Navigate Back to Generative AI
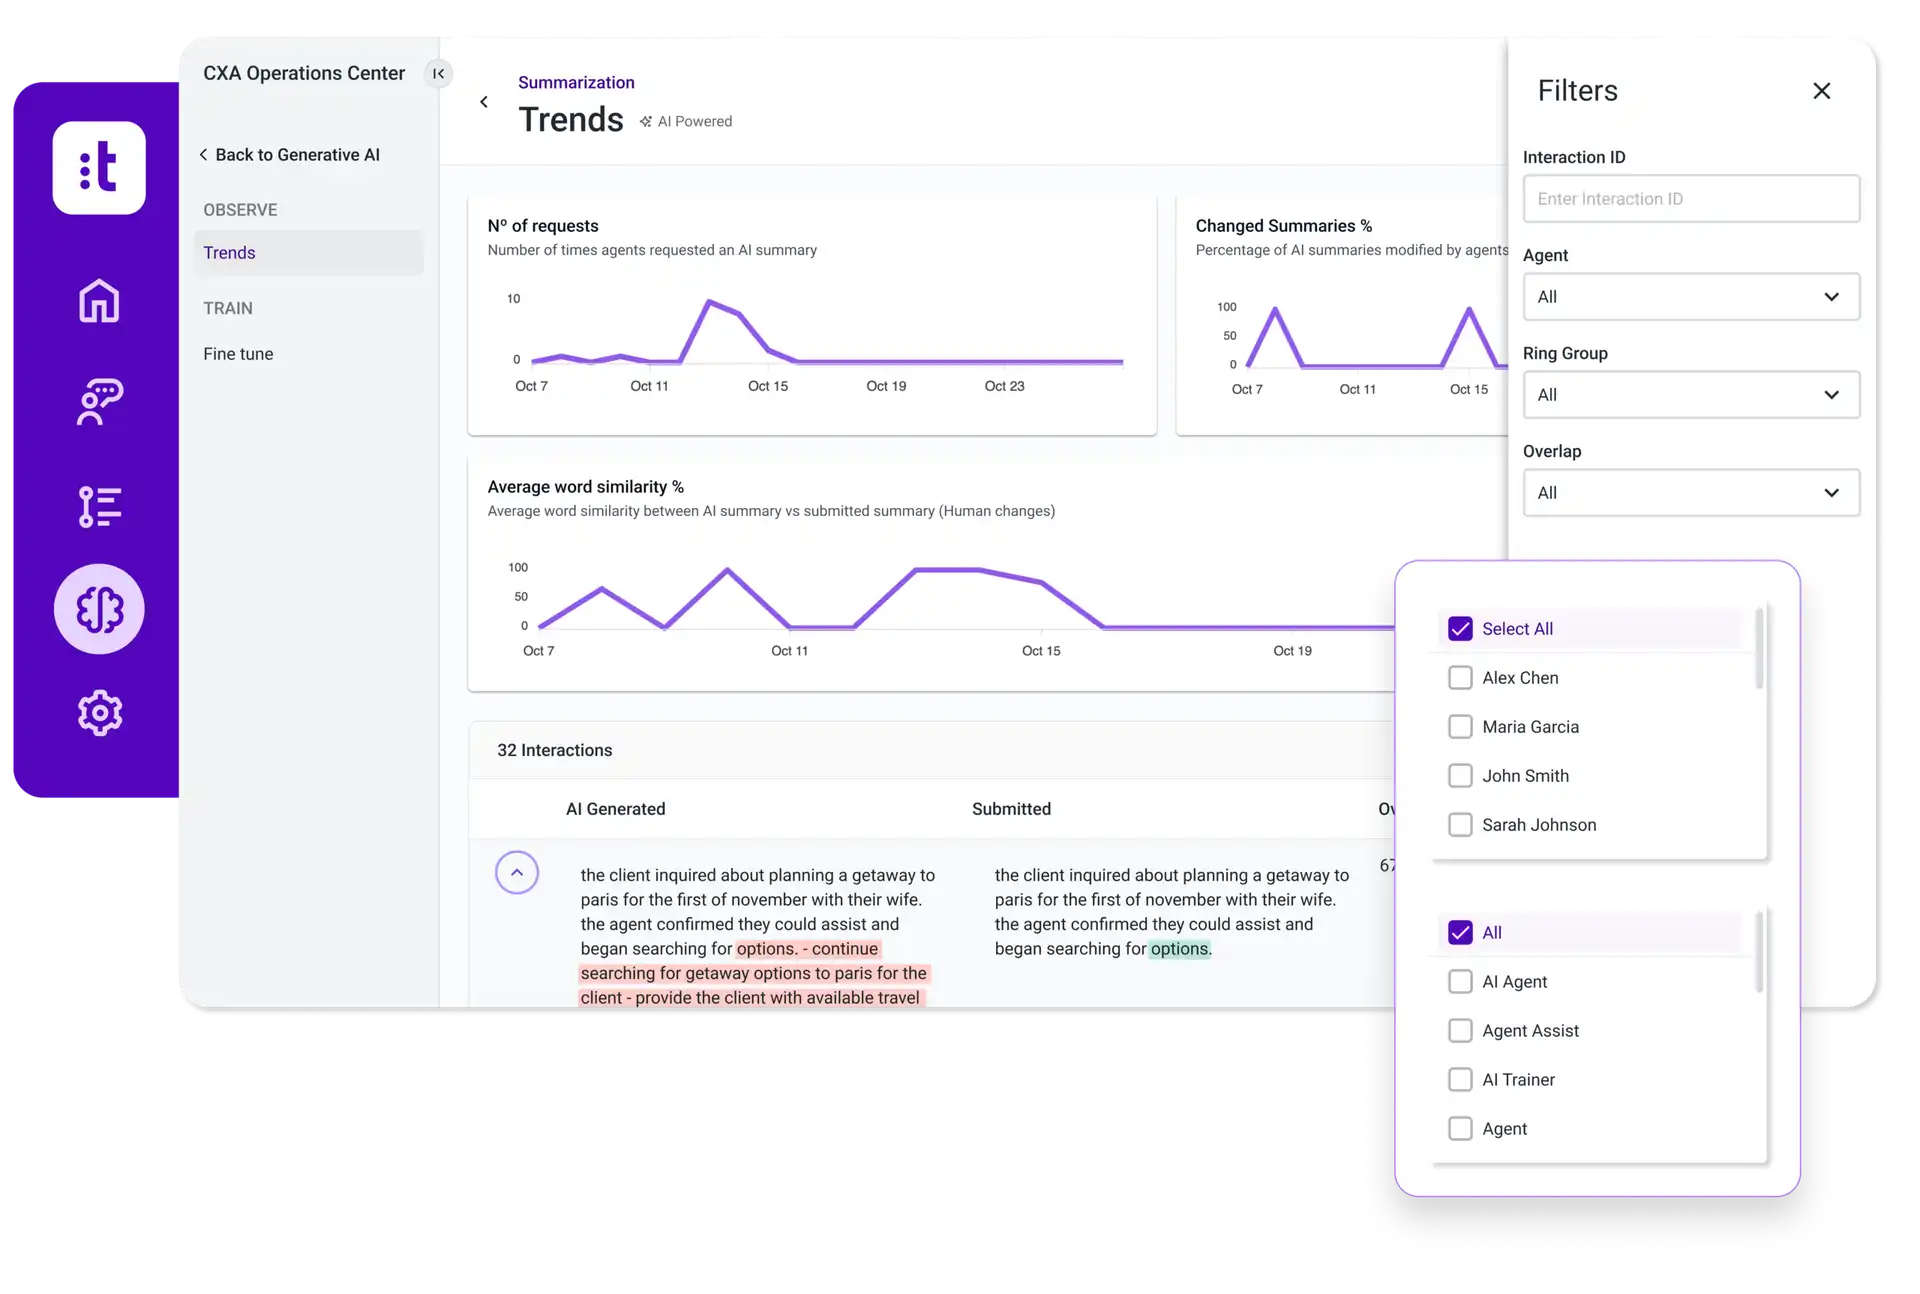The height and width of the screenshot is (1294, 1920). (290, 155)
